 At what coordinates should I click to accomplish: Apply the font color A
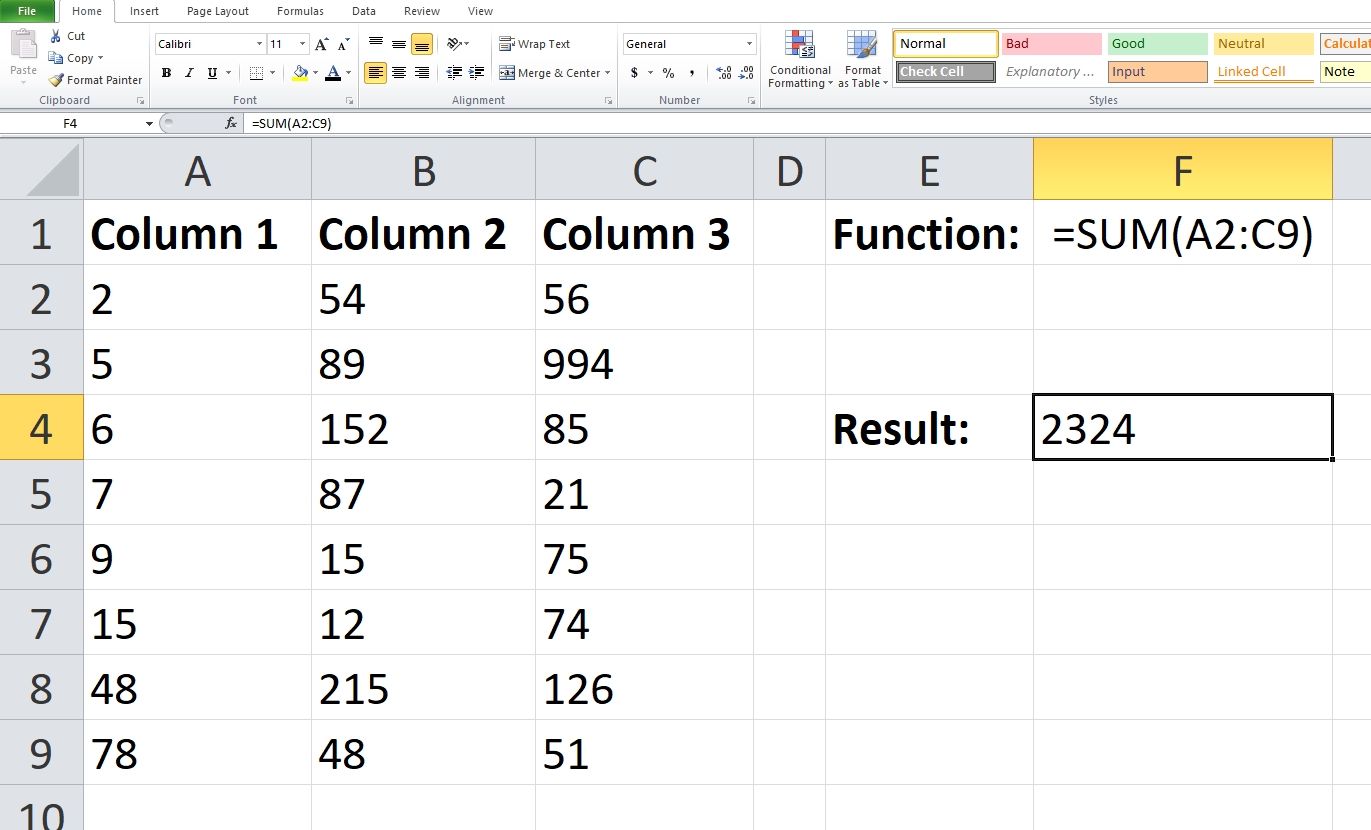pyautogui.click(x=333, y=73)
